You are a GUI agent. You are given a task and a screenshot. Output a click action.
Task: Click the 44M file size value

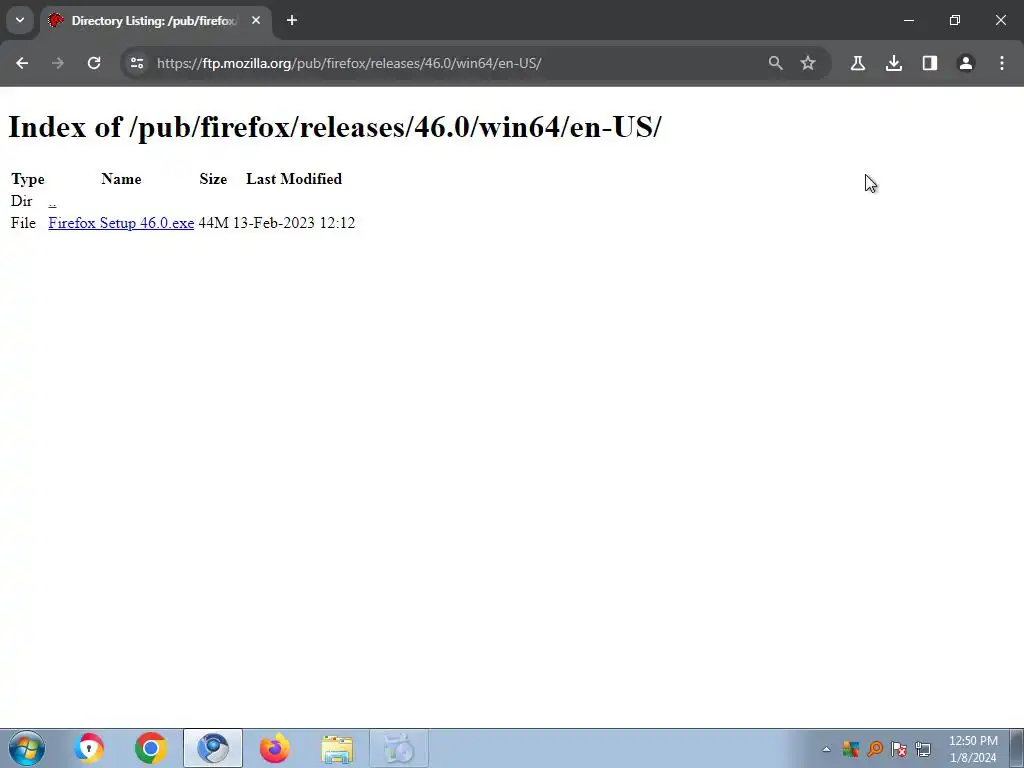tap(214, 223)
